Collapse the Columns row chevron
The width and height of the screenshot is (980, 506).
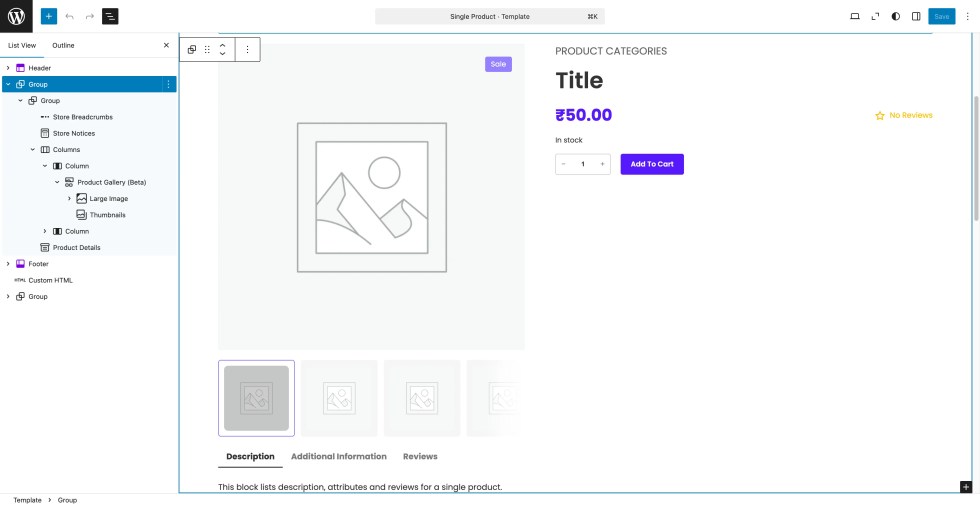point(33,150)
